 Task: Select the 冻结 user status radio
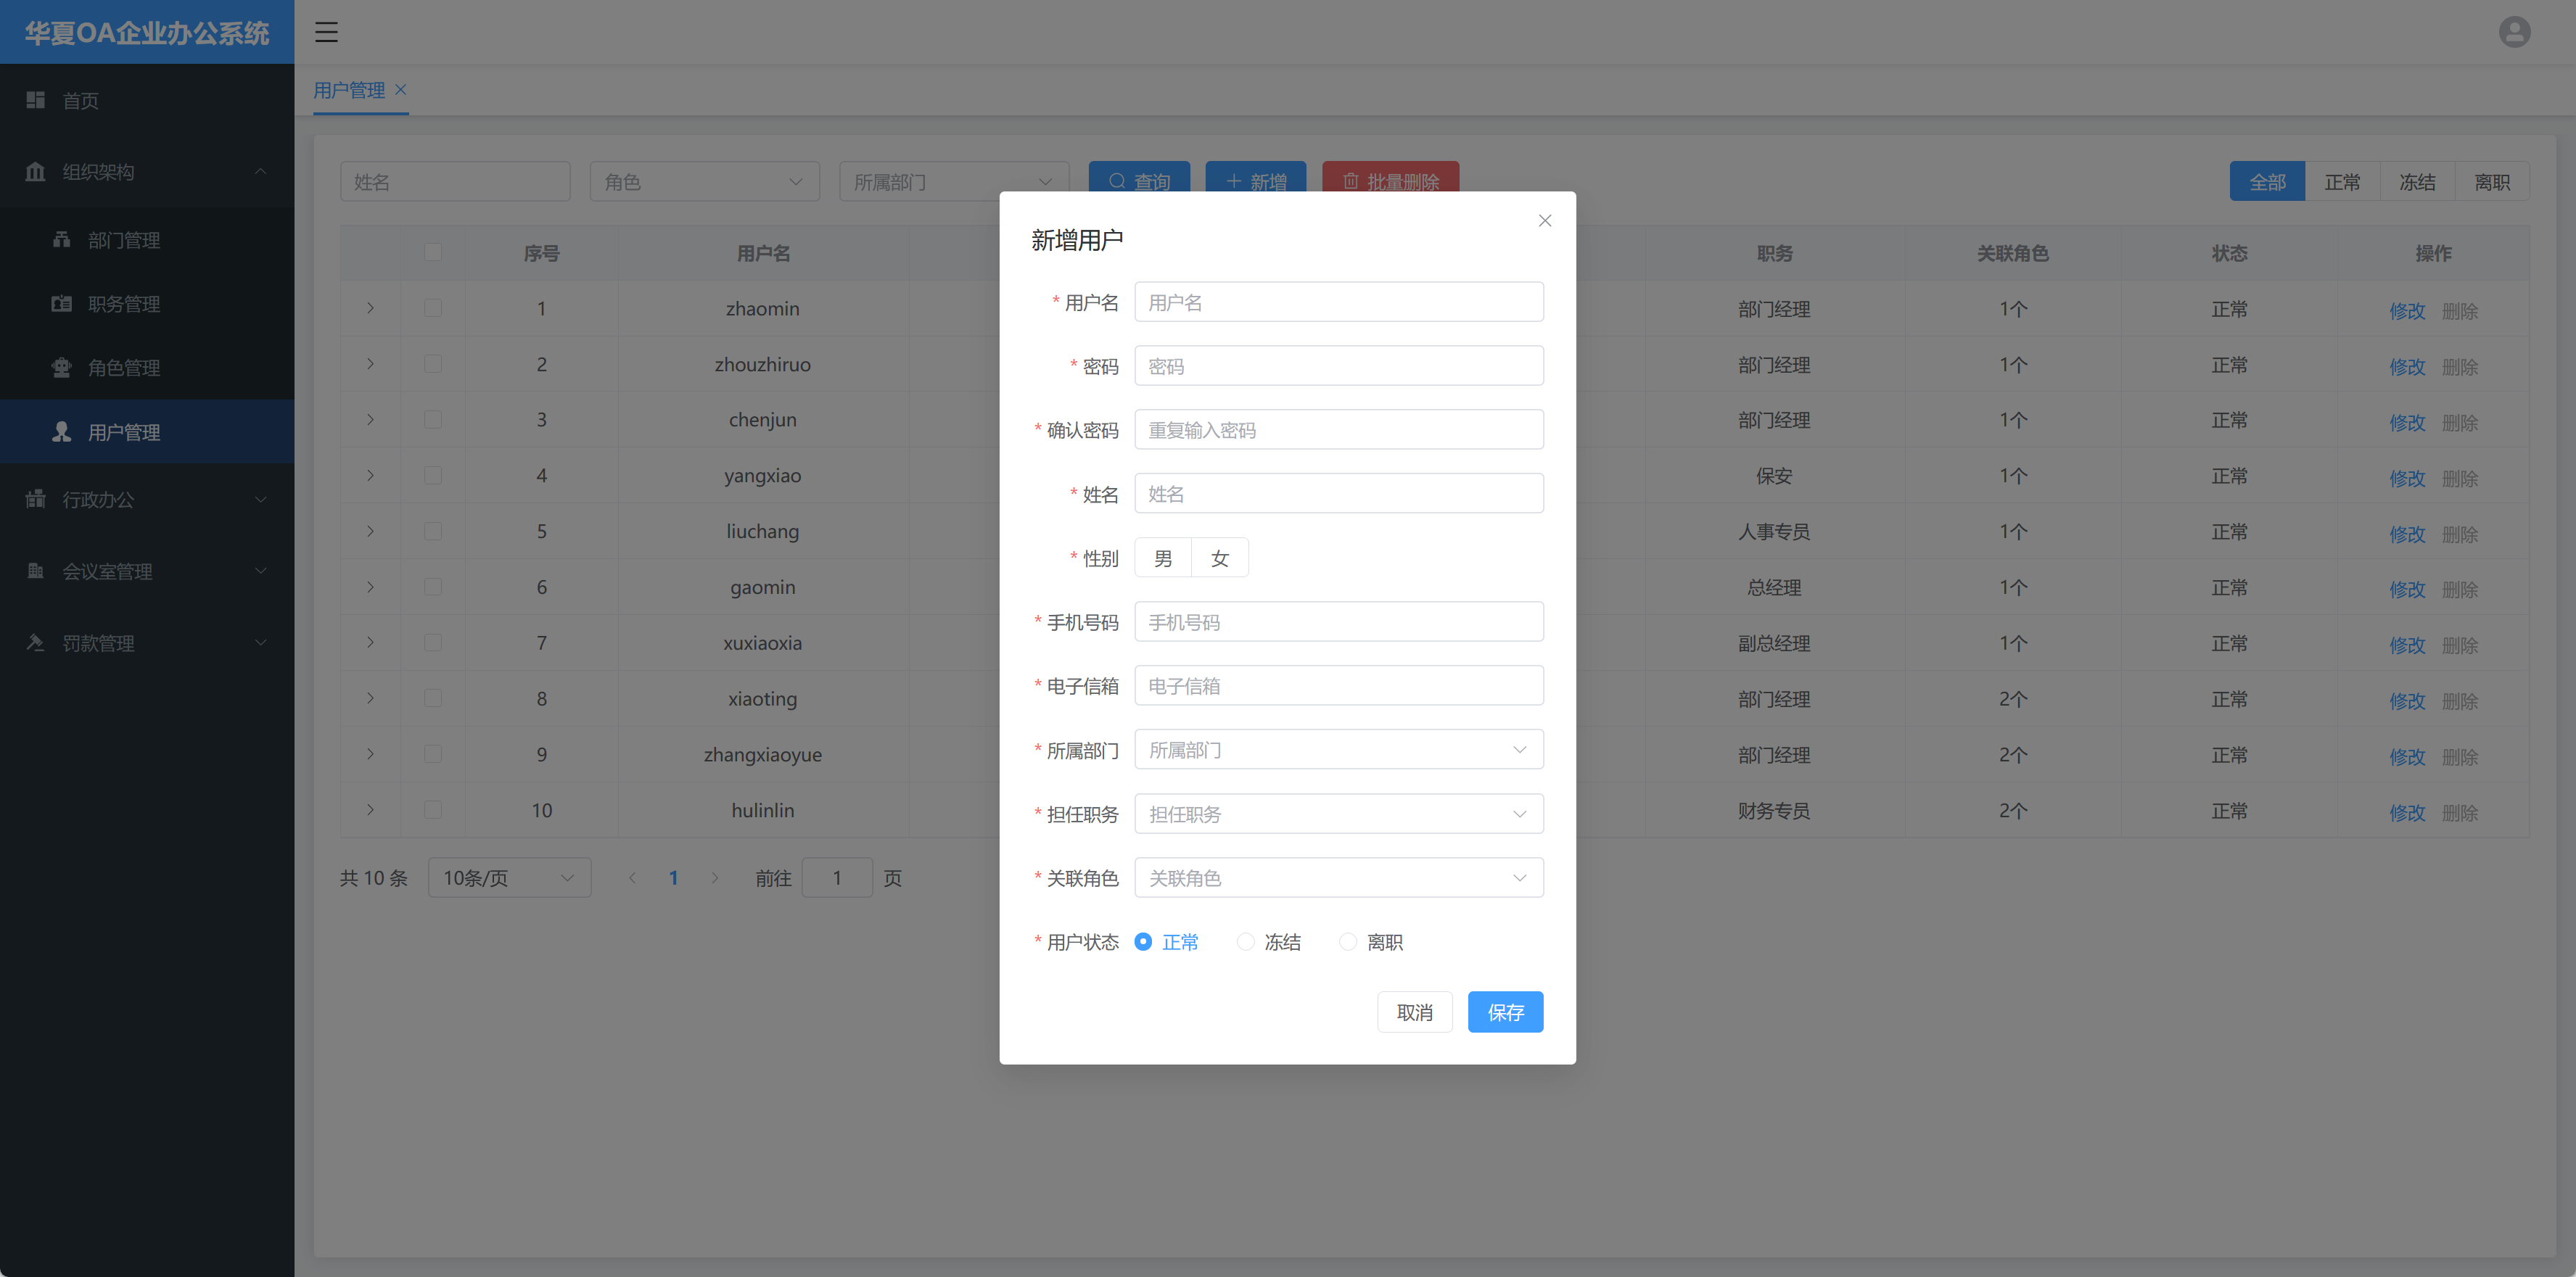click(1245, 942)
